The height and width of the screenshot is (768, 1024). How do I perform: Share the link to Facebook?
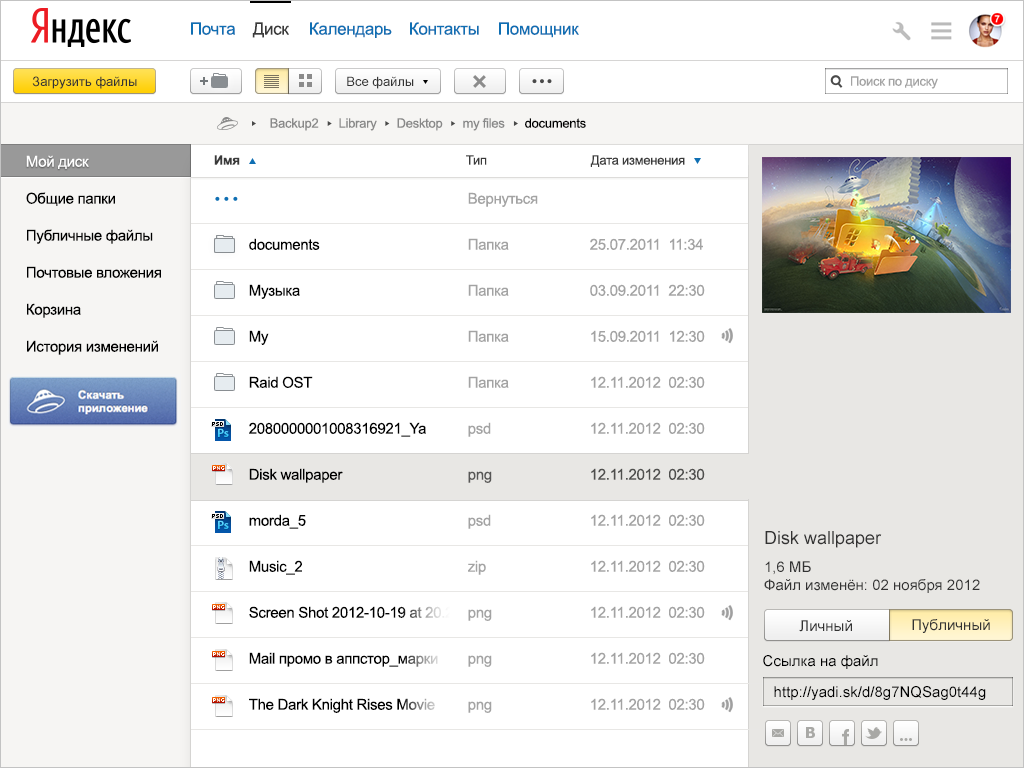pyautogui.click(x=842, y=733)
